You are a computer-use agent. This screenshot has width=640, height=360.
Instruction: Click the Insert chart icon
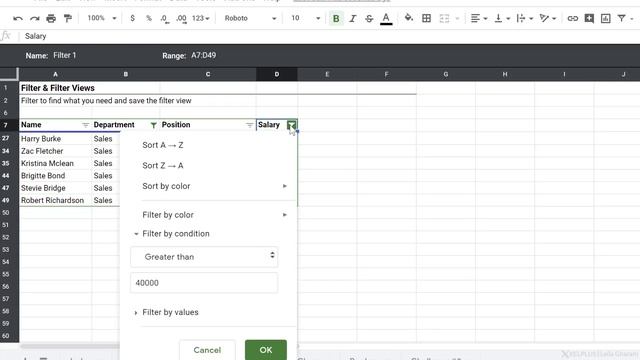pyautogui.click(x=606, y=18)
